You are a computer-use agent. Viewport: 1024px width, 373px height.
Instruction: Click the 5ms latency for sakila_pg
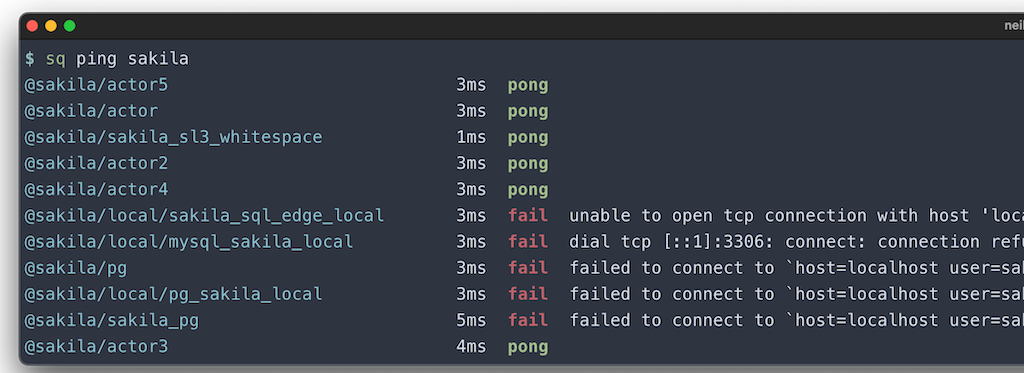(x=471, y=320)
